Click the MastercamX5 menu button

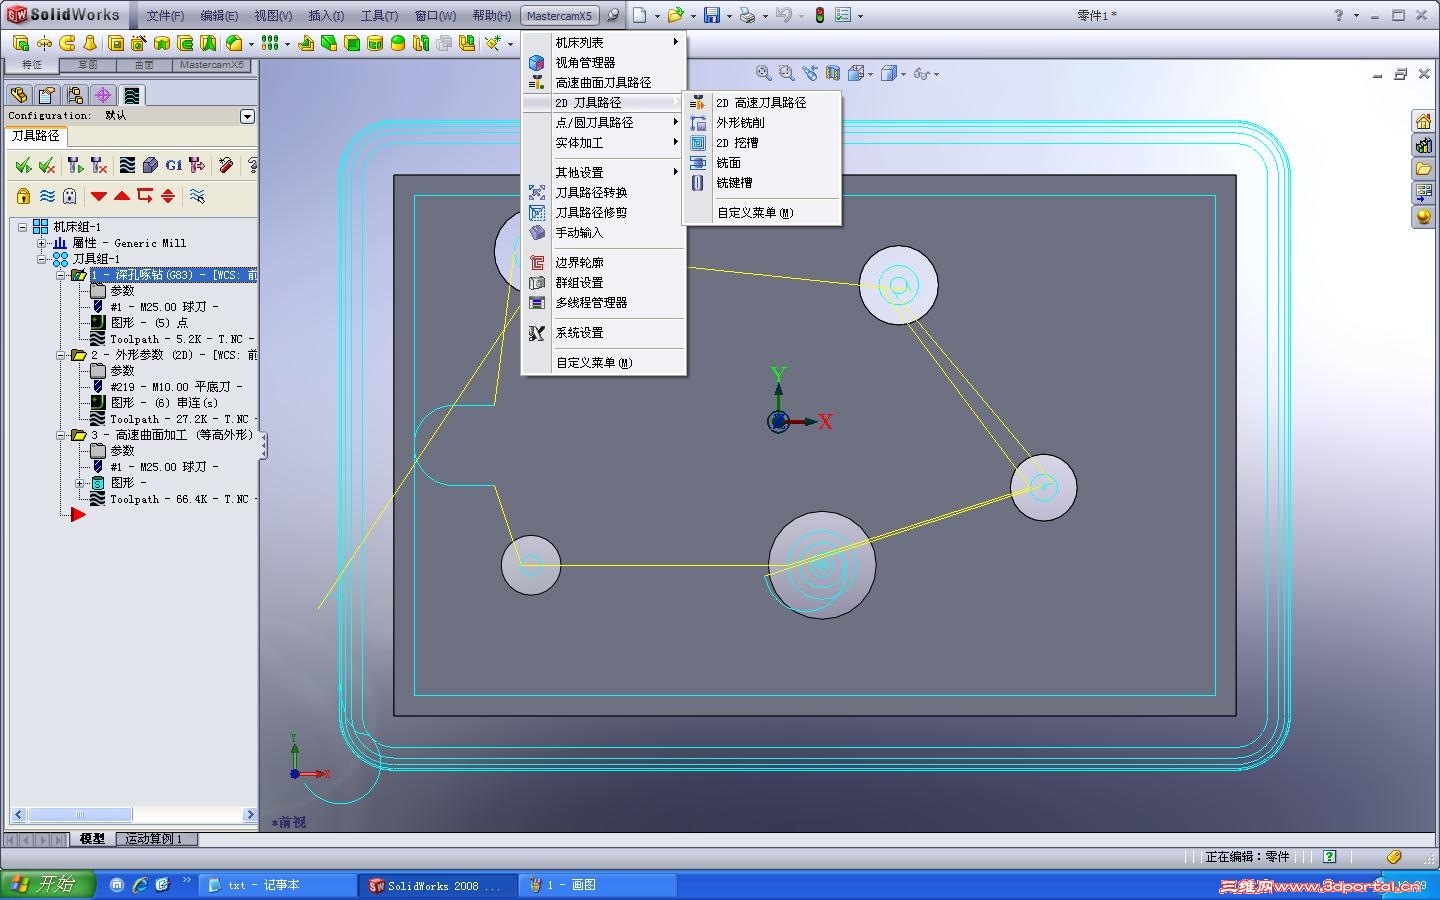point(559,16)
